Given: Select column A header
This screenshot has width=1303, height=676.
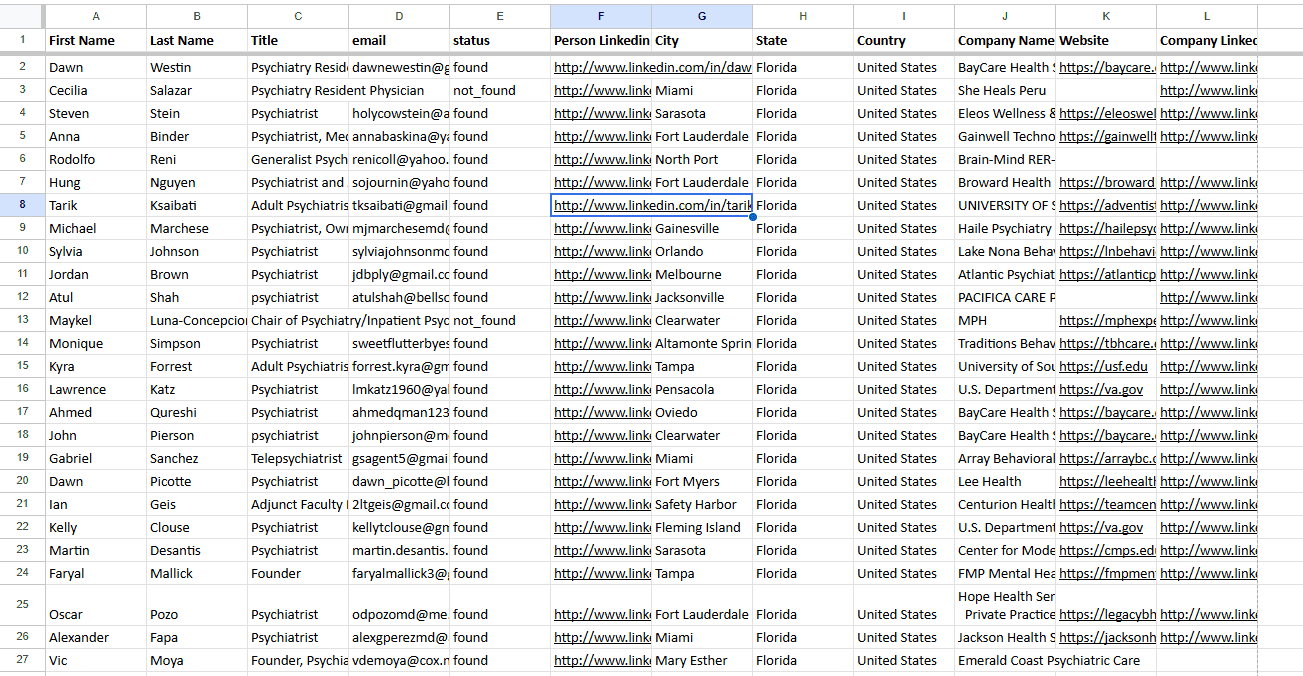Looking at the screenshot, I should coord(96,16).
